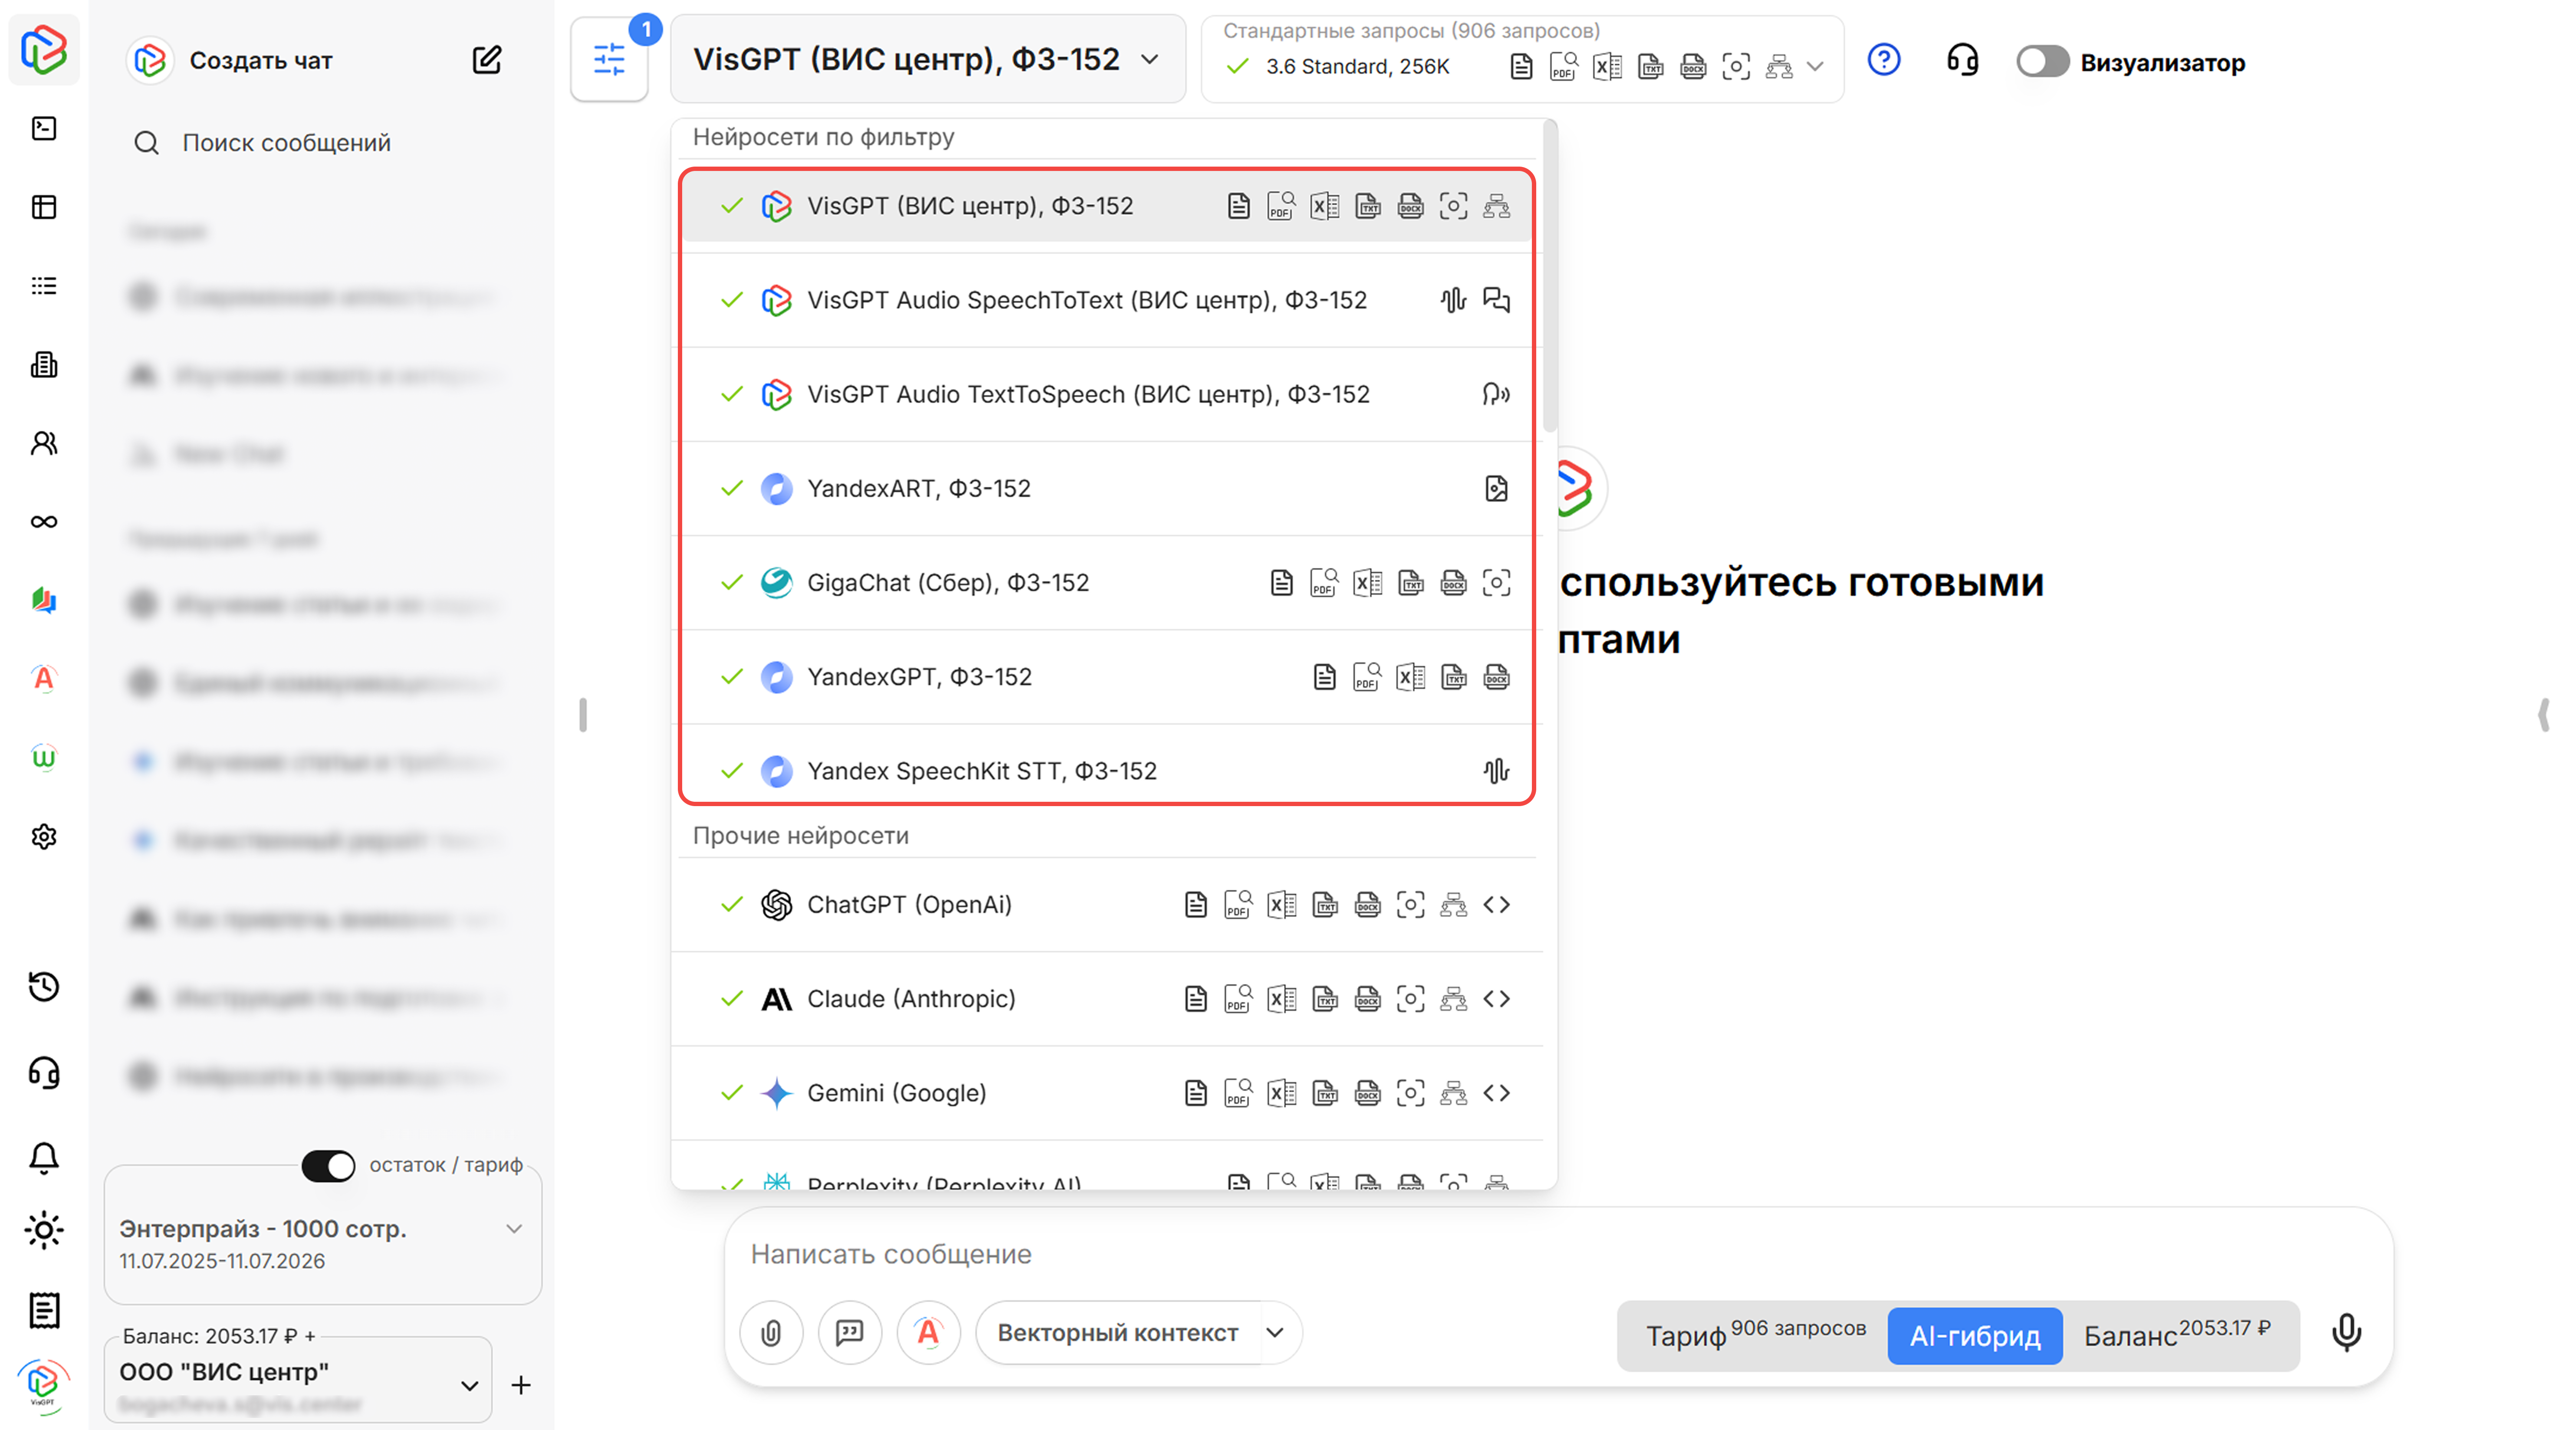Click the infinity icon in left sidebar
The width and height of the screenshot is (2576, 1430).
[x=44, y=522]
